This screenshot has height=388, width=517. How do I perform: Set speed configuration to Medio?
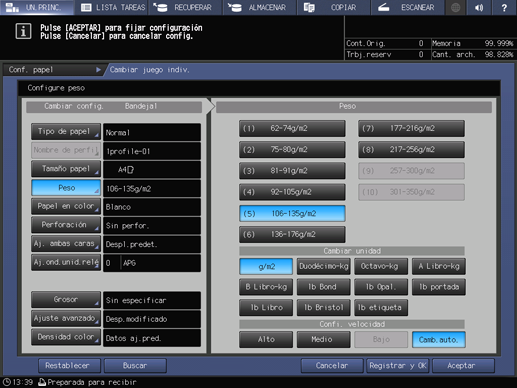[324, 340]
